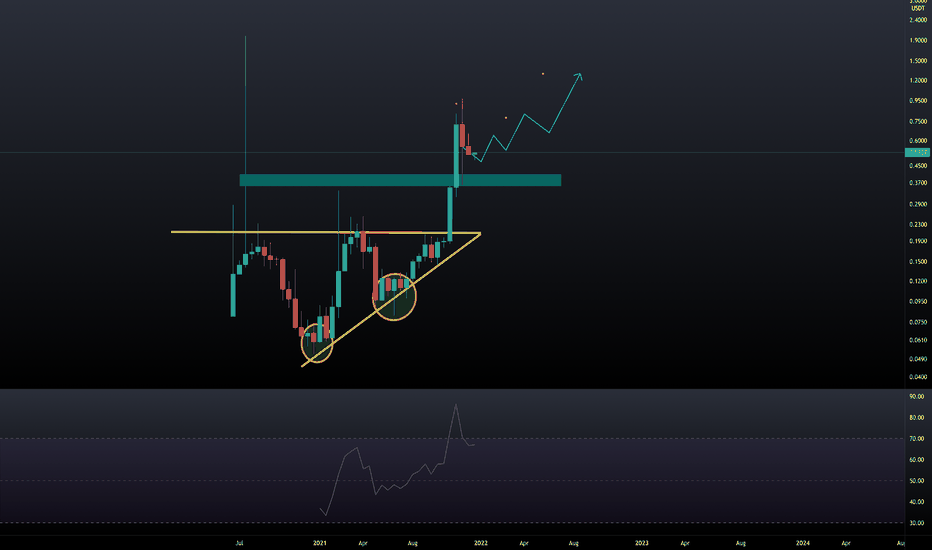Screen dimensions: 932x550
Task: Click the 90.00 RSI scale label
Action: 917,397
